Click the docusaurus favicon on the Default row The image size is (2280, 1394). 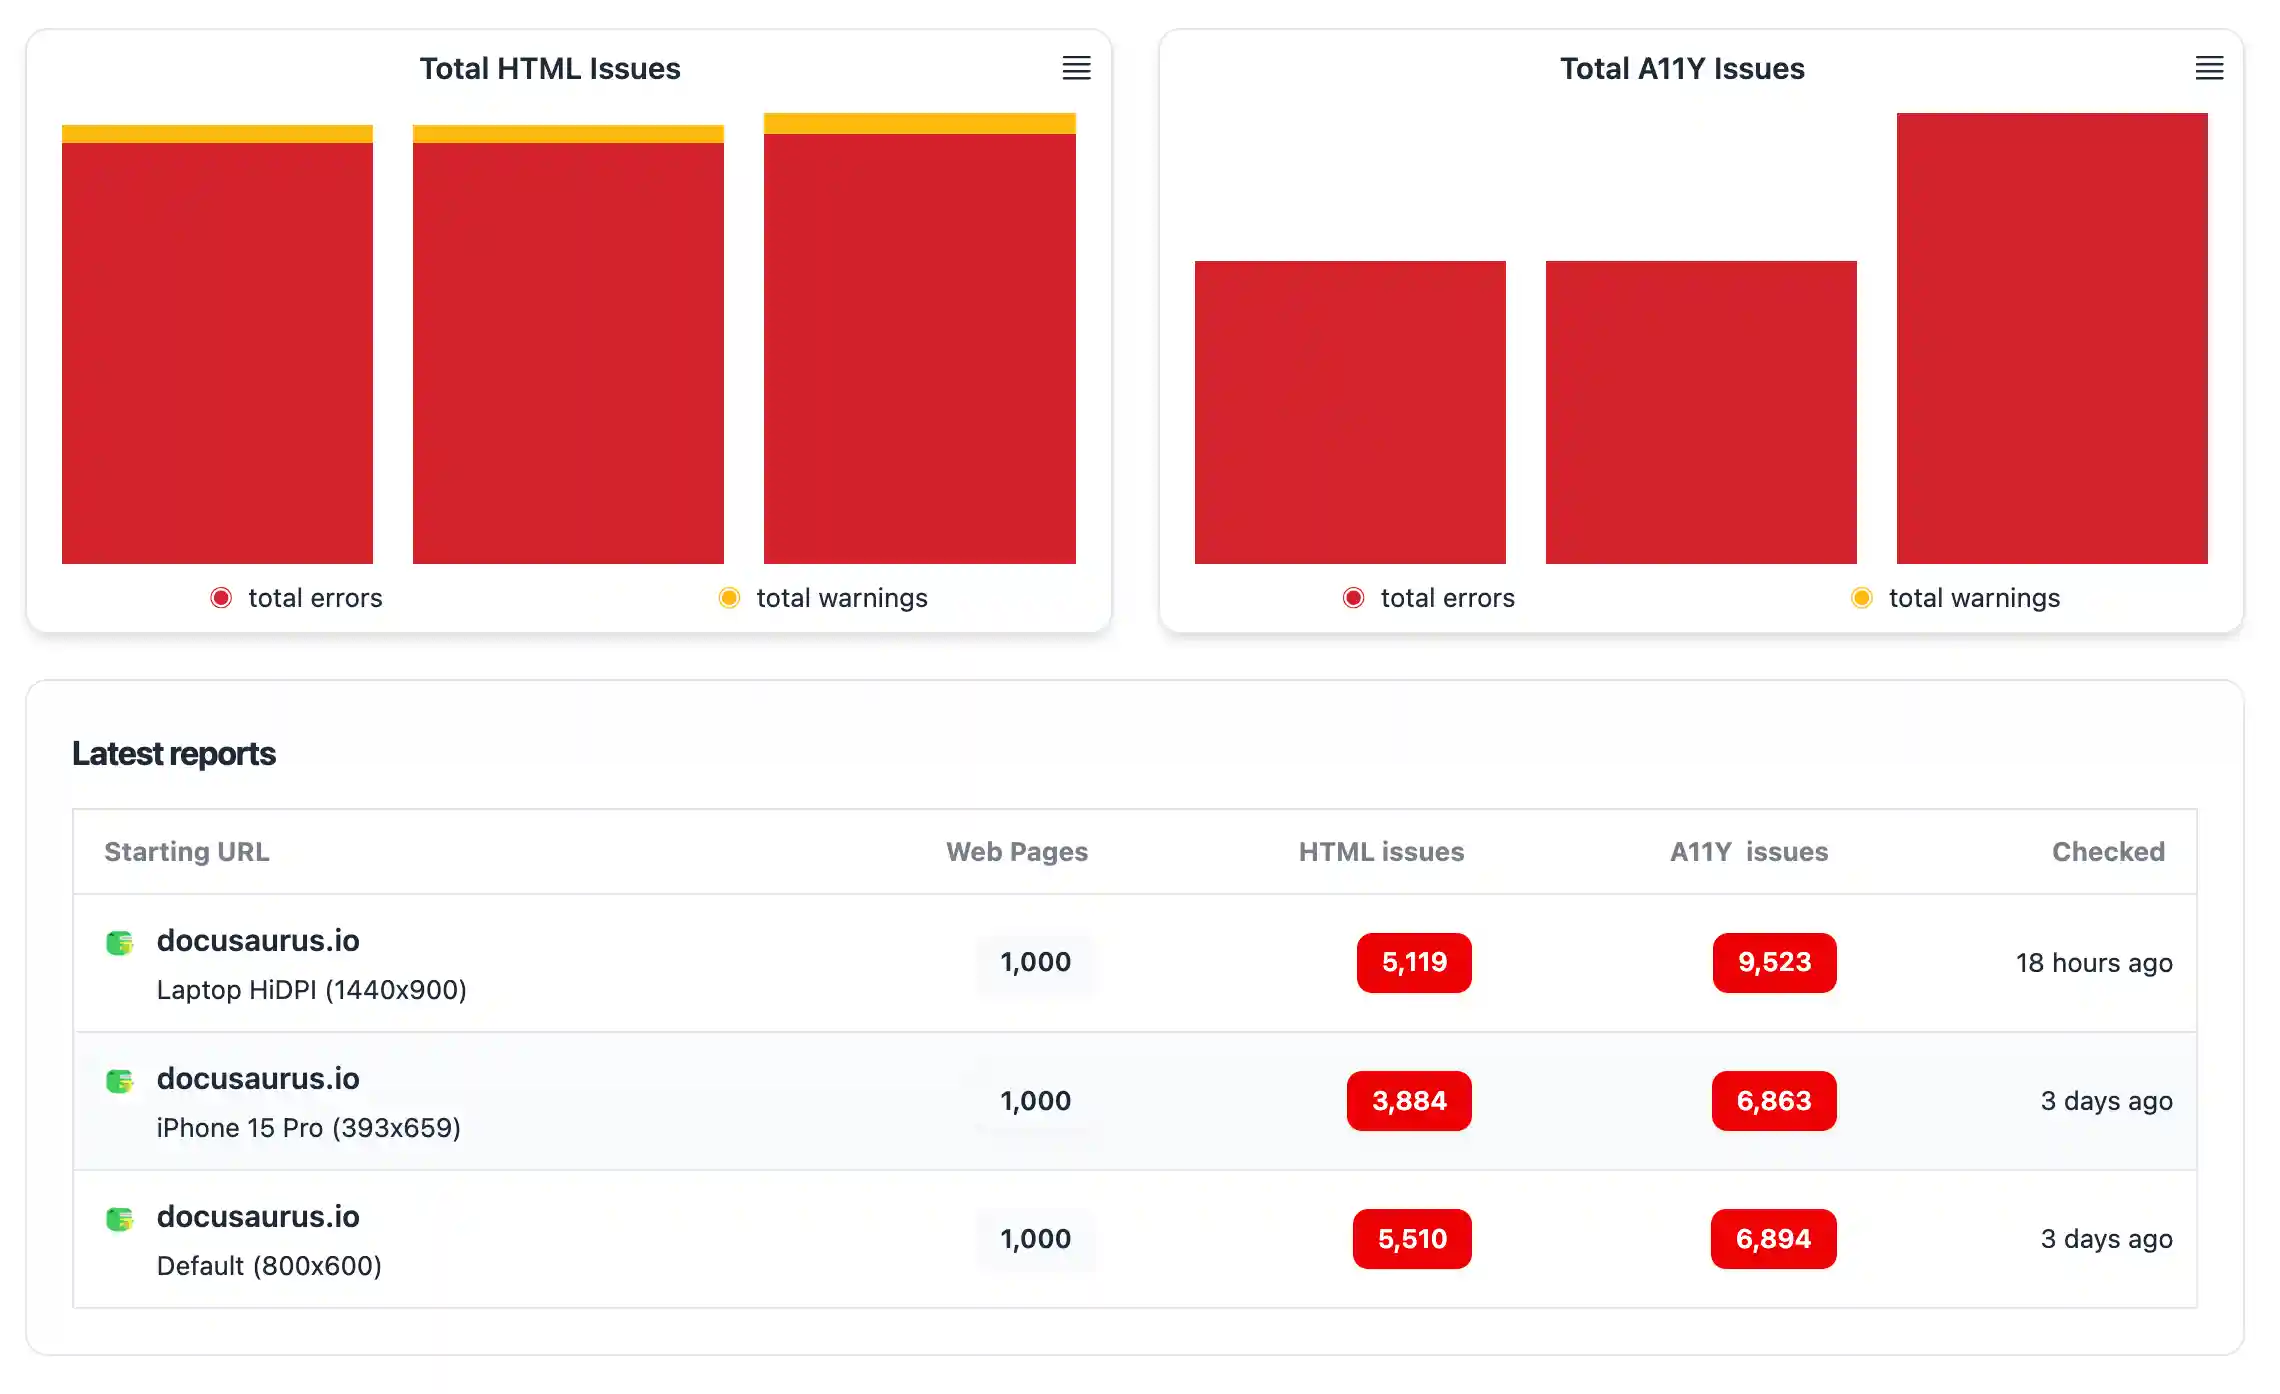(x=119, y=1217)
